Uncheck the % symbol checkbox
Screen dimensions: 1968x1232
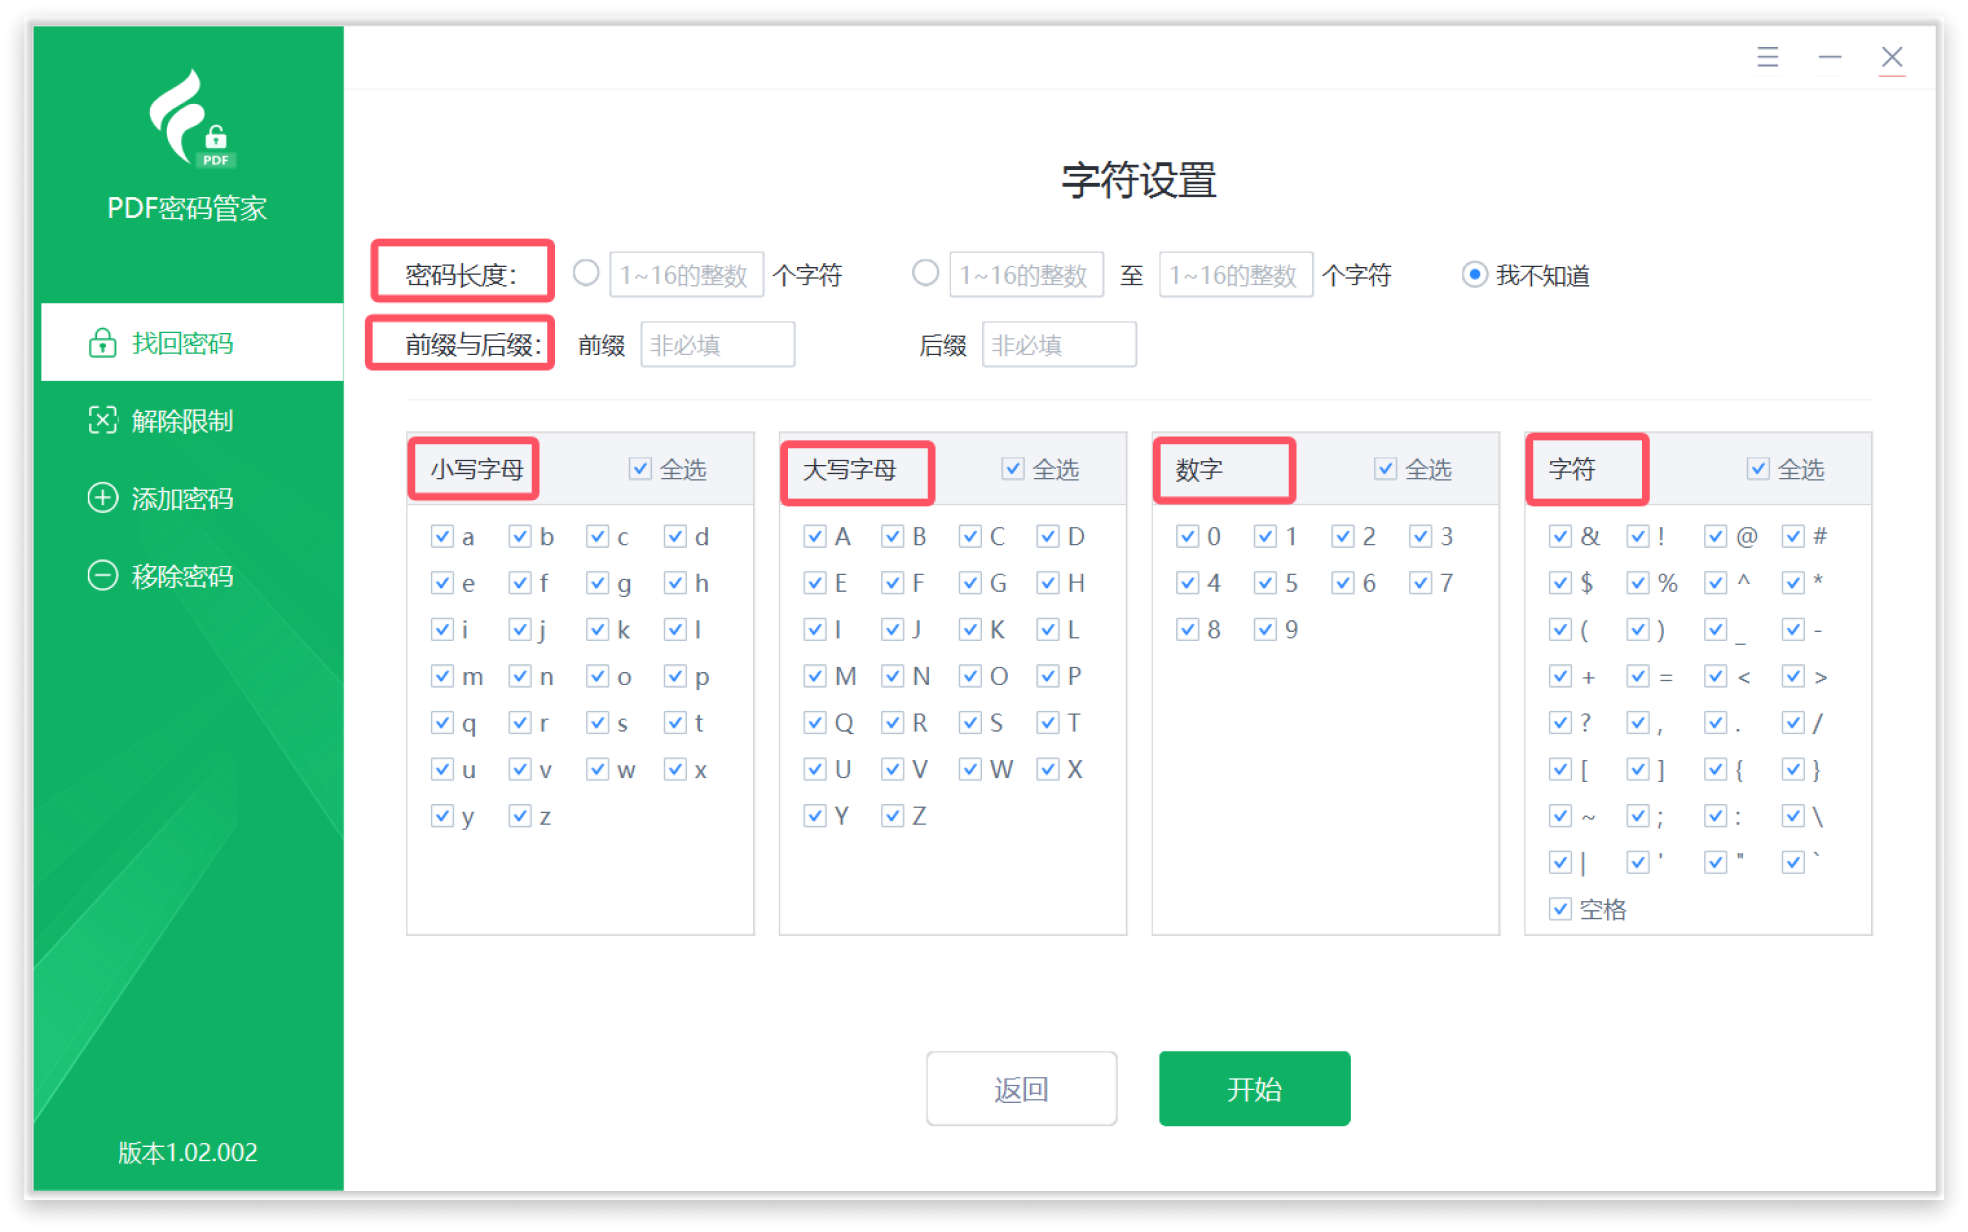click(x=1638, y=582)
